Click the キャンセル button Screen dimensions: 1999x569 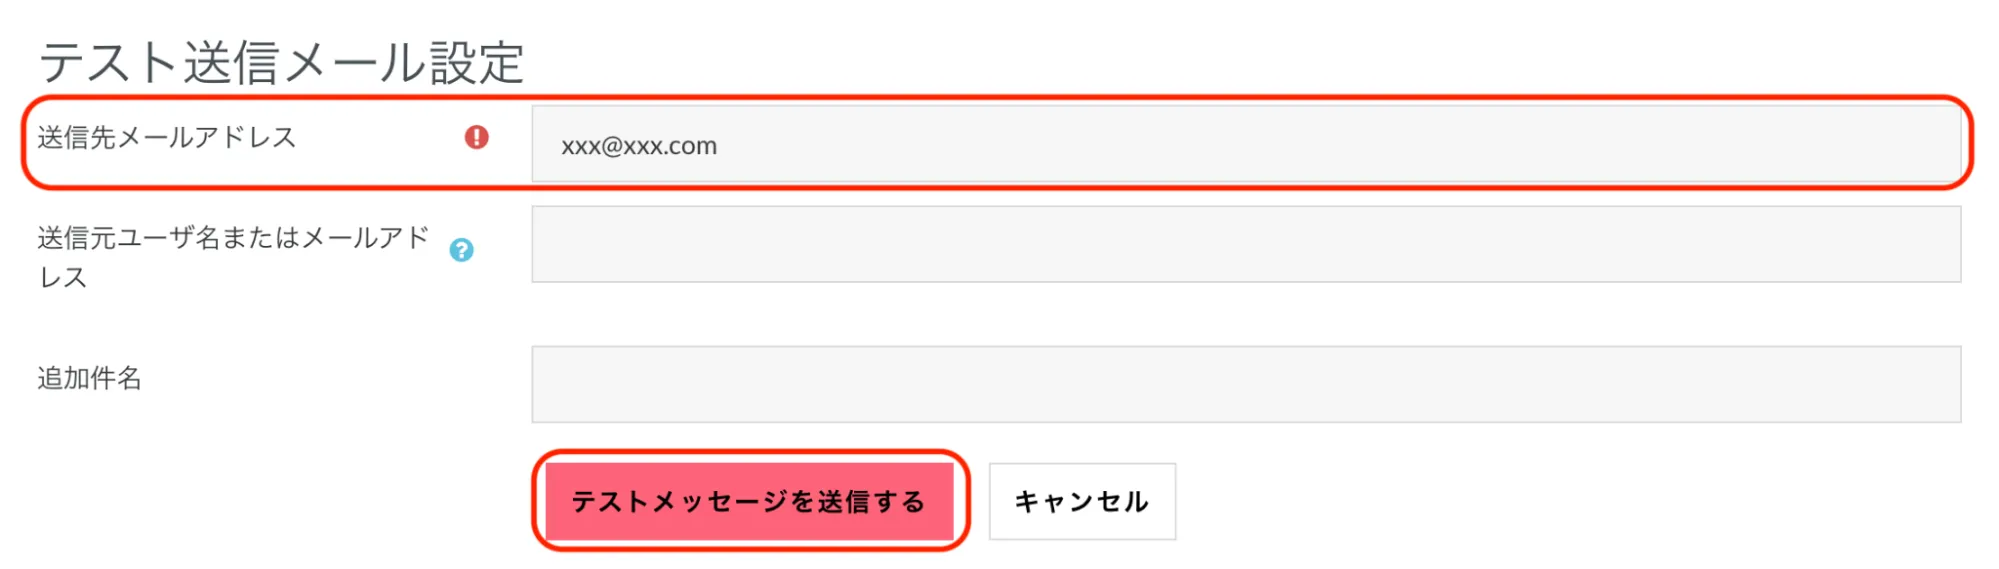click(x=1081, y=501)
